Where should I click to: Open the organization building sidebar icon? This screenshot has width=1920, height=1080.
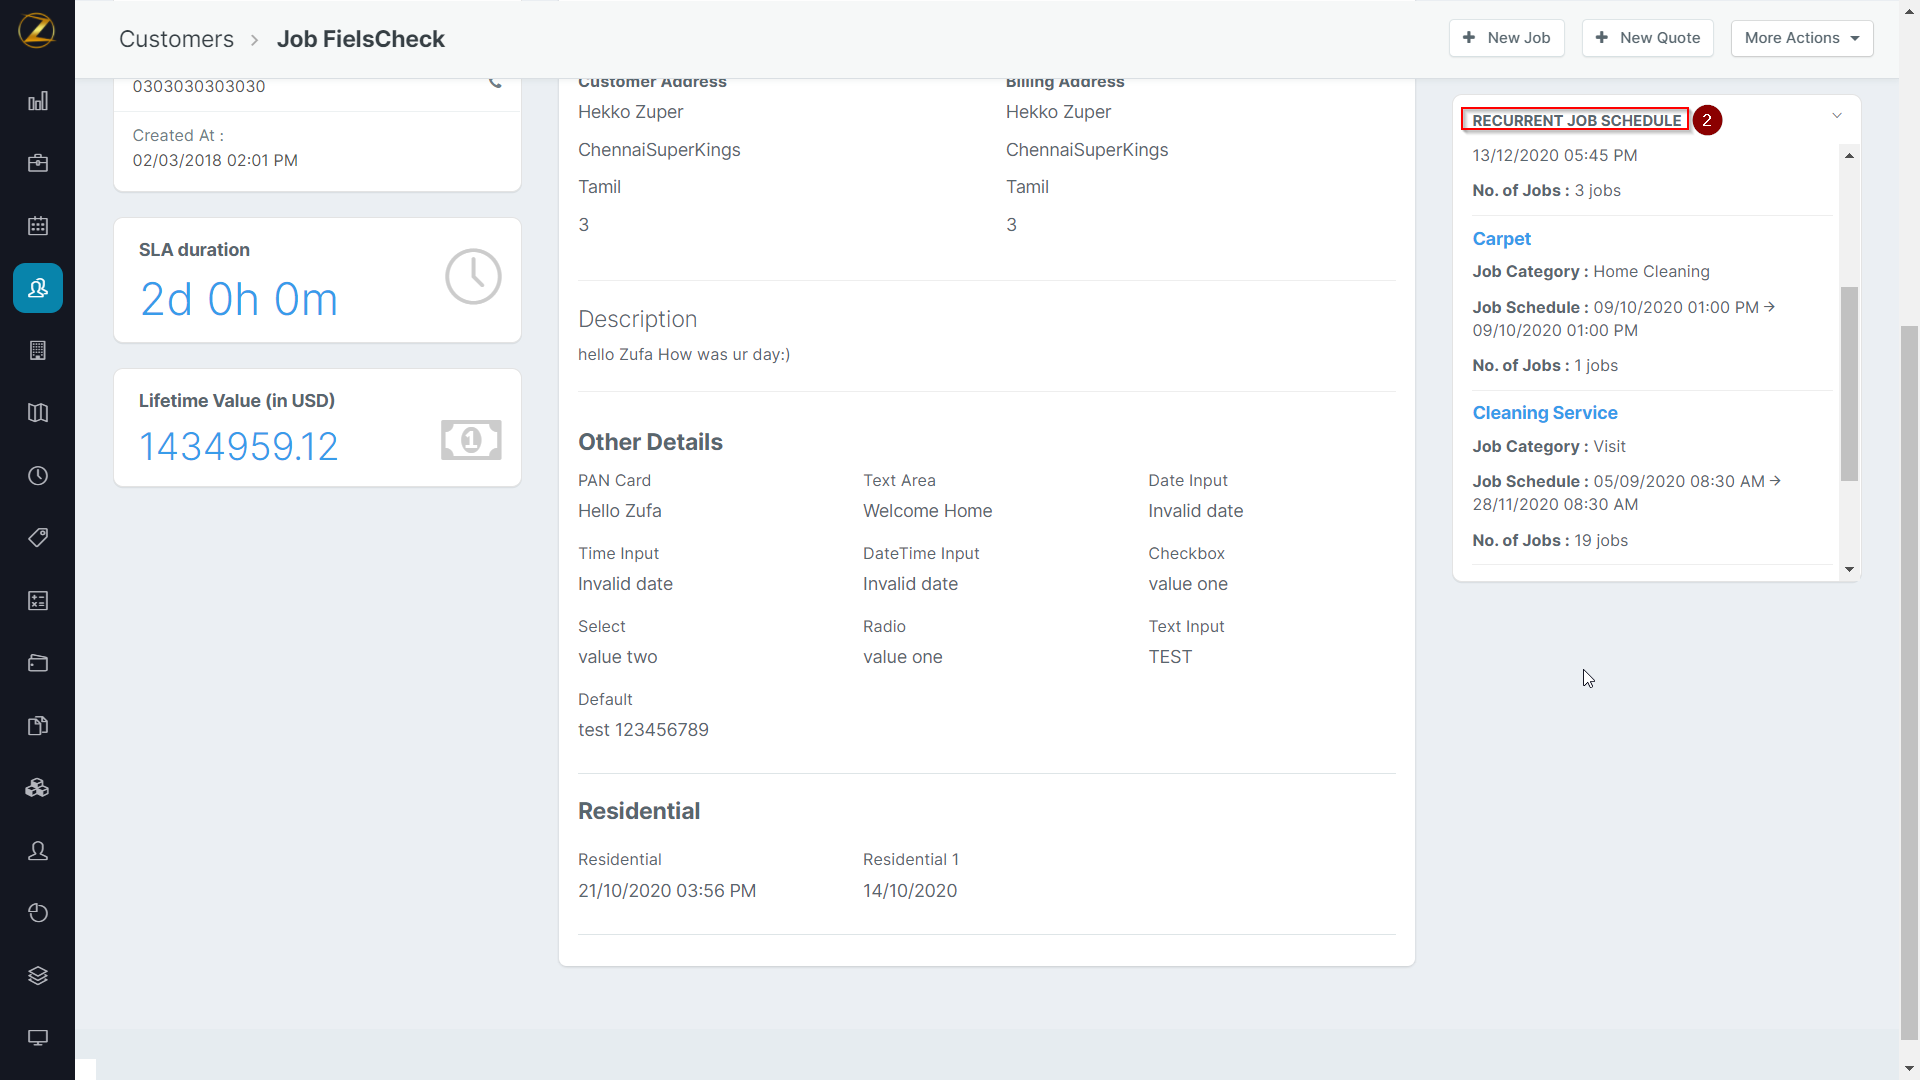[x=38, y=351]
